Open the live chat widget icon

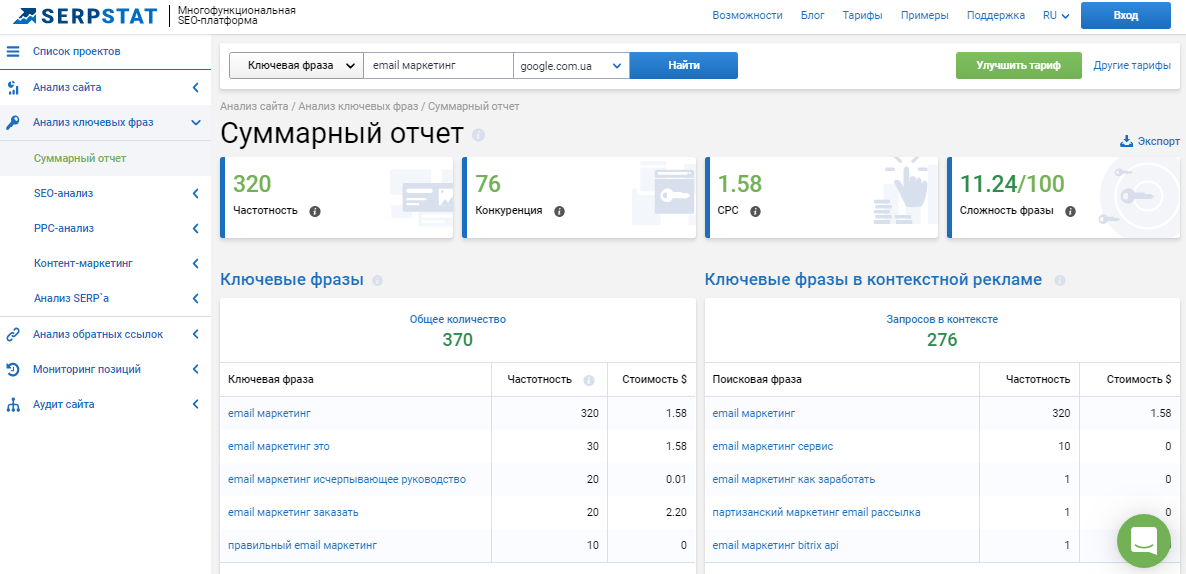coord(1143,541)
